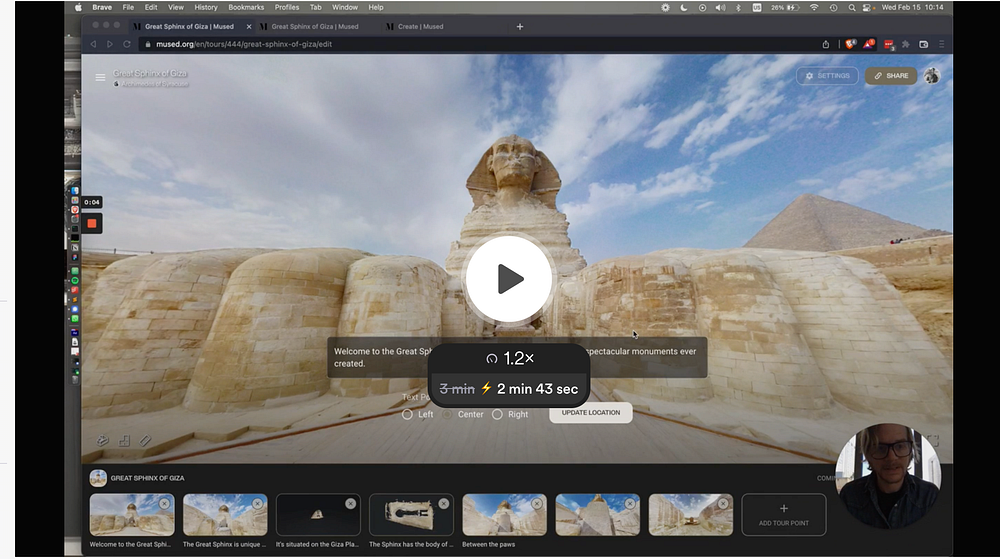Open 'Between the paws' tour point
Screen dimensions: 1000x559
(504, 515)
